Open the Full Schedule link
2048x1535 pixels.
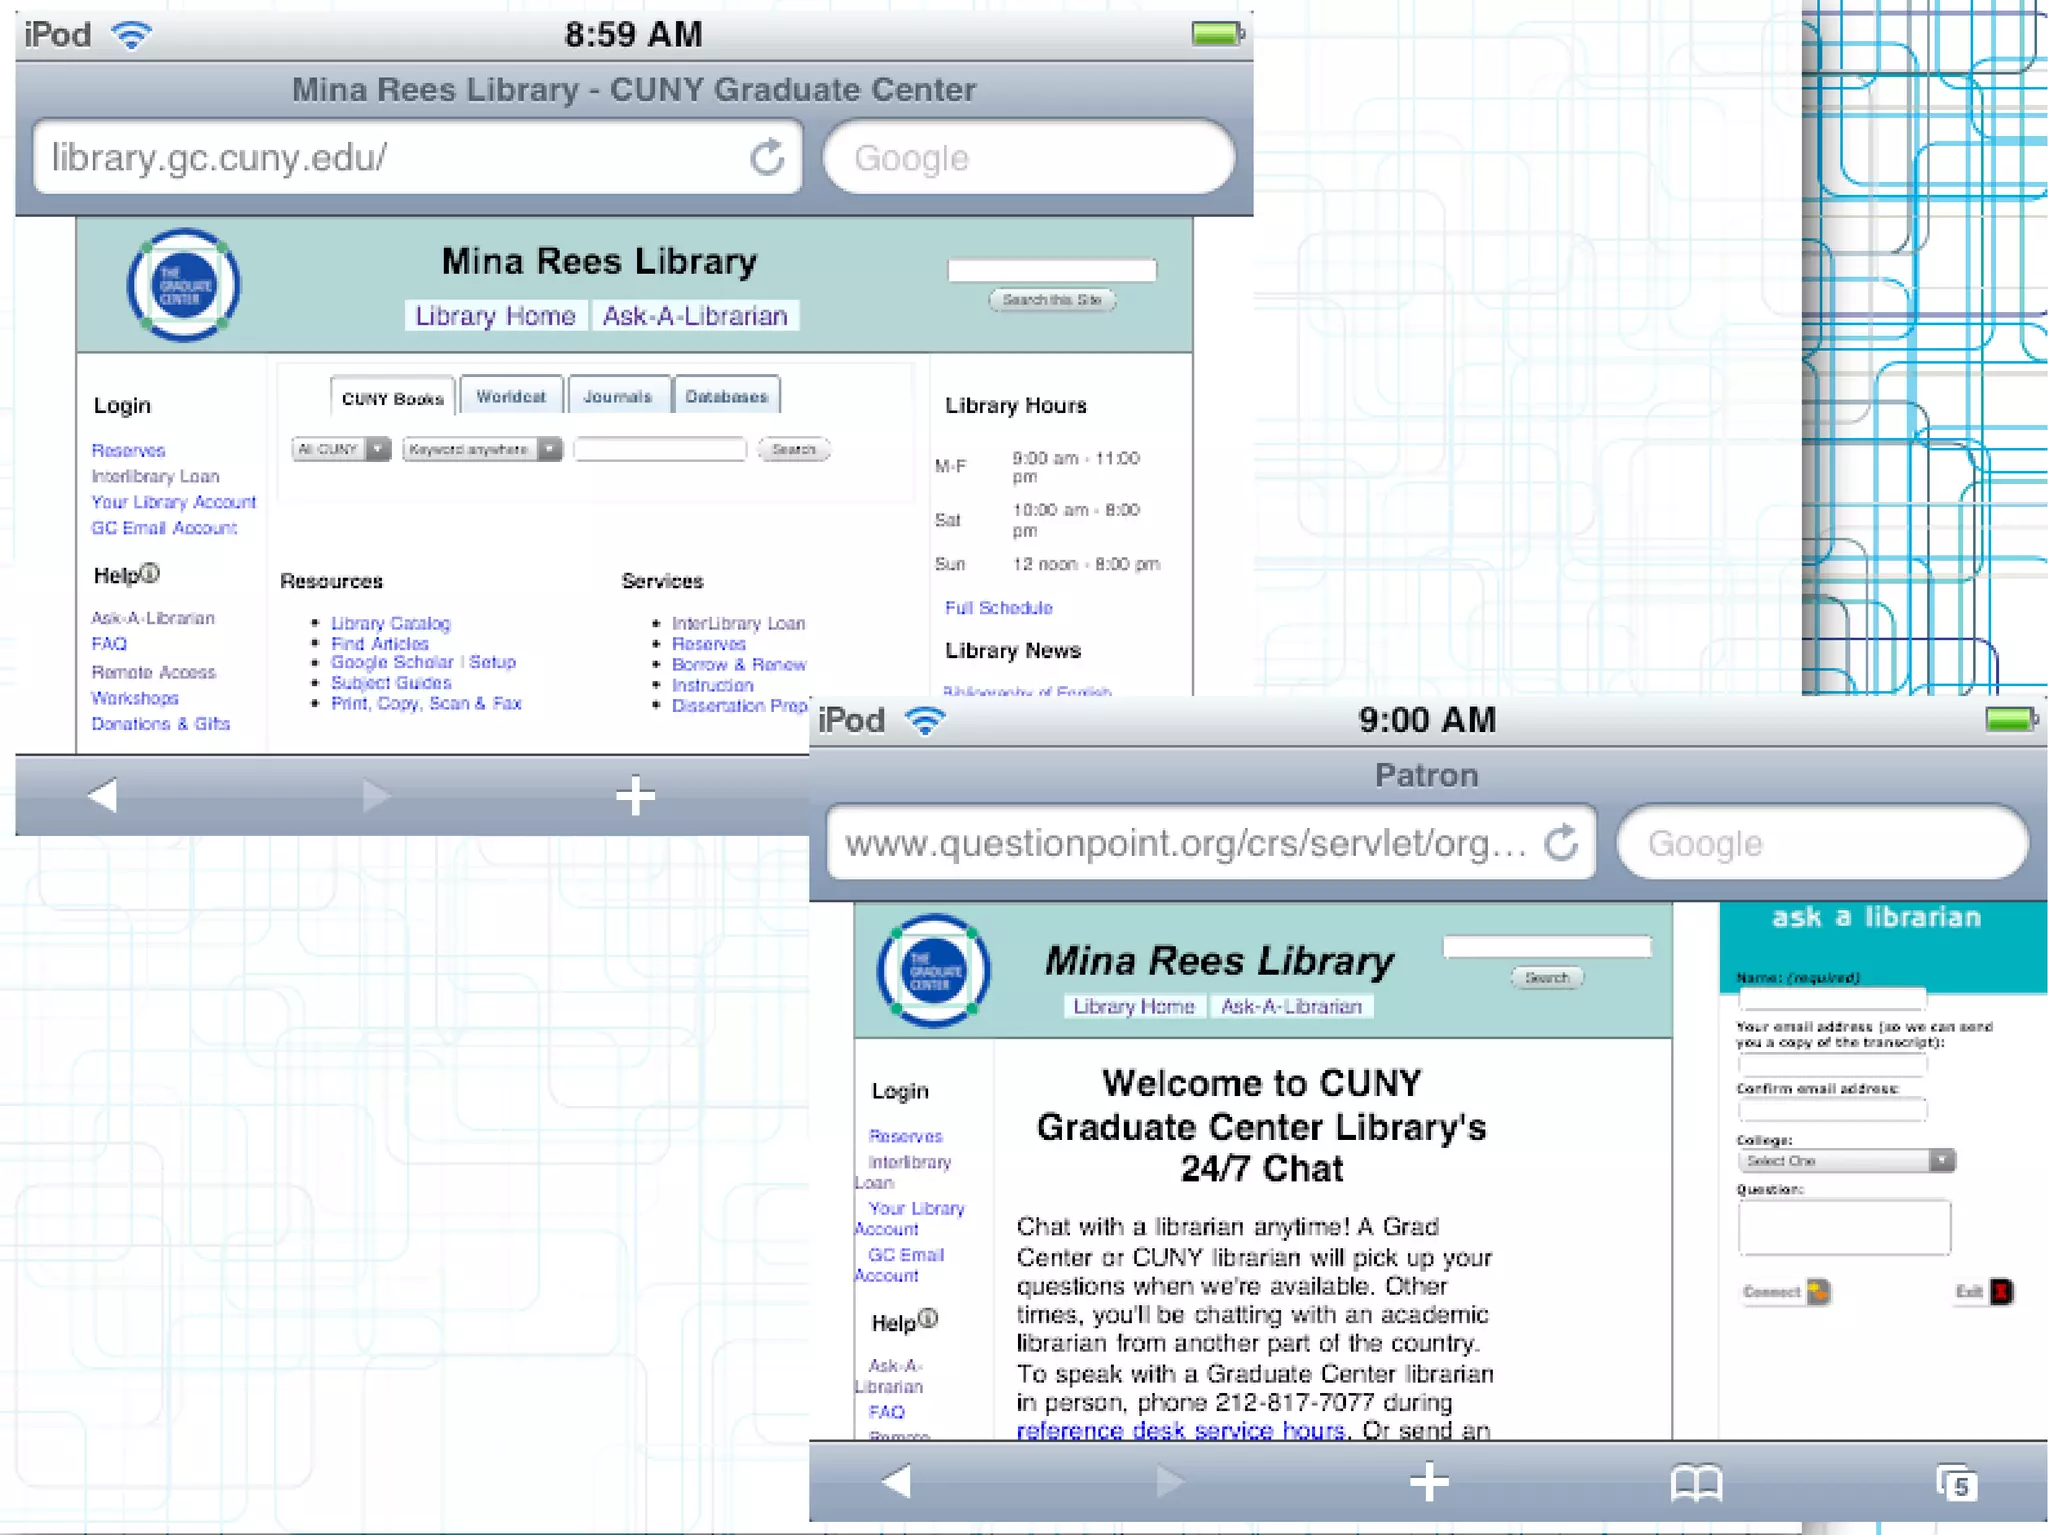pyautogui.click(x=998, y=607)
